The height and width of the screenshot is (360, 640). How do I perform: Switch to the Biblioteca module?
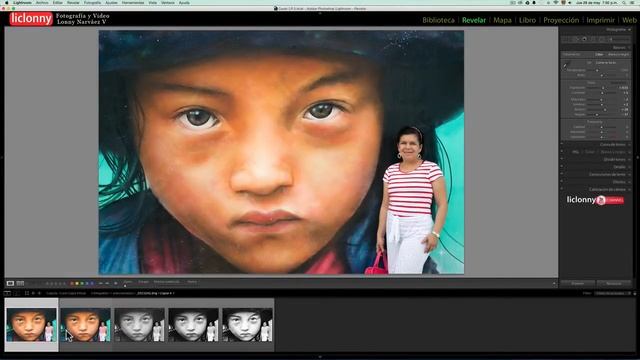[x=438, y=20]
